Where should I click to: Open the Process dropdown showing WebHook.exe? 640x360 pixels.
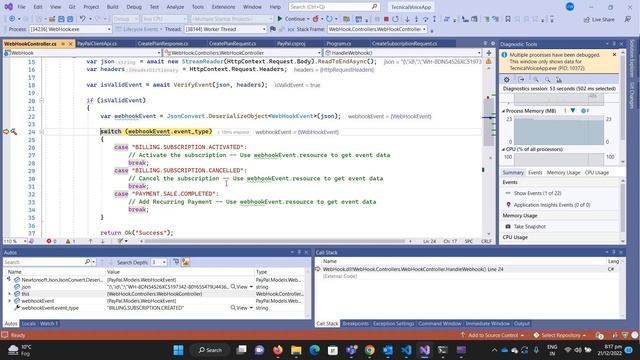pos(70,29)
